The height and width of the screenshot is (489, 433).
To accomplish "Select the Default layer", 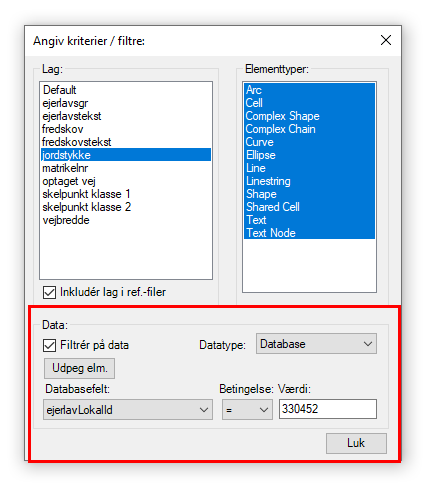I will click(126, 90).
